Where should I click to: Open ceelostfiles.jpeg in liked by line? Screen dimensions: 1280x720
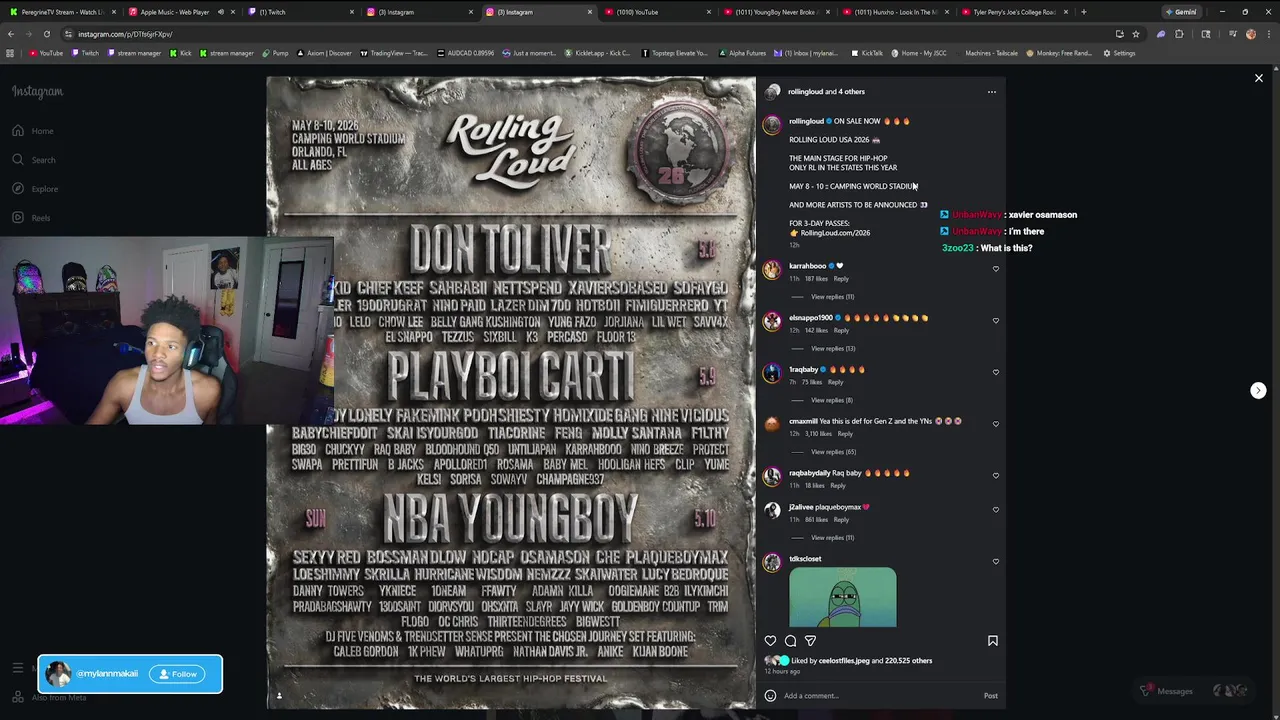[x=845, y=661]
